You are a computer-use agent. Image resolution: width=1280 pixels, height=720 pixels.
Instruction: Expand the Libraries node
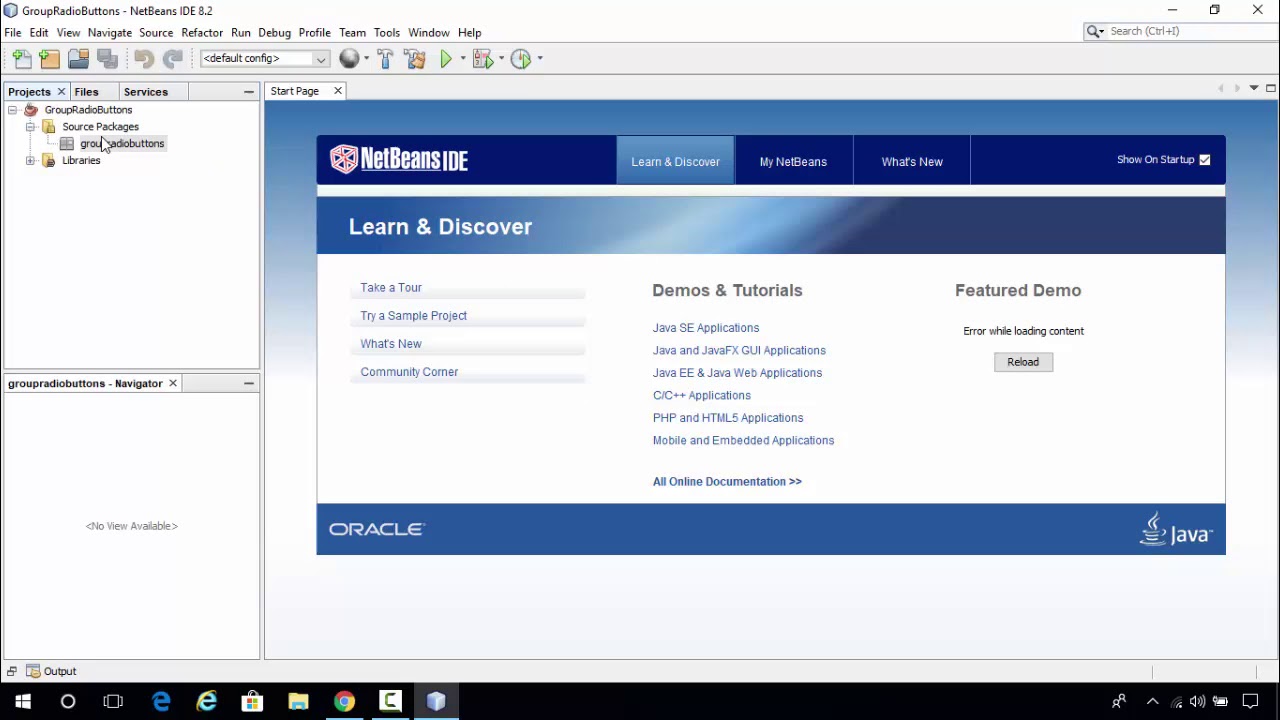tap(30, 161)
